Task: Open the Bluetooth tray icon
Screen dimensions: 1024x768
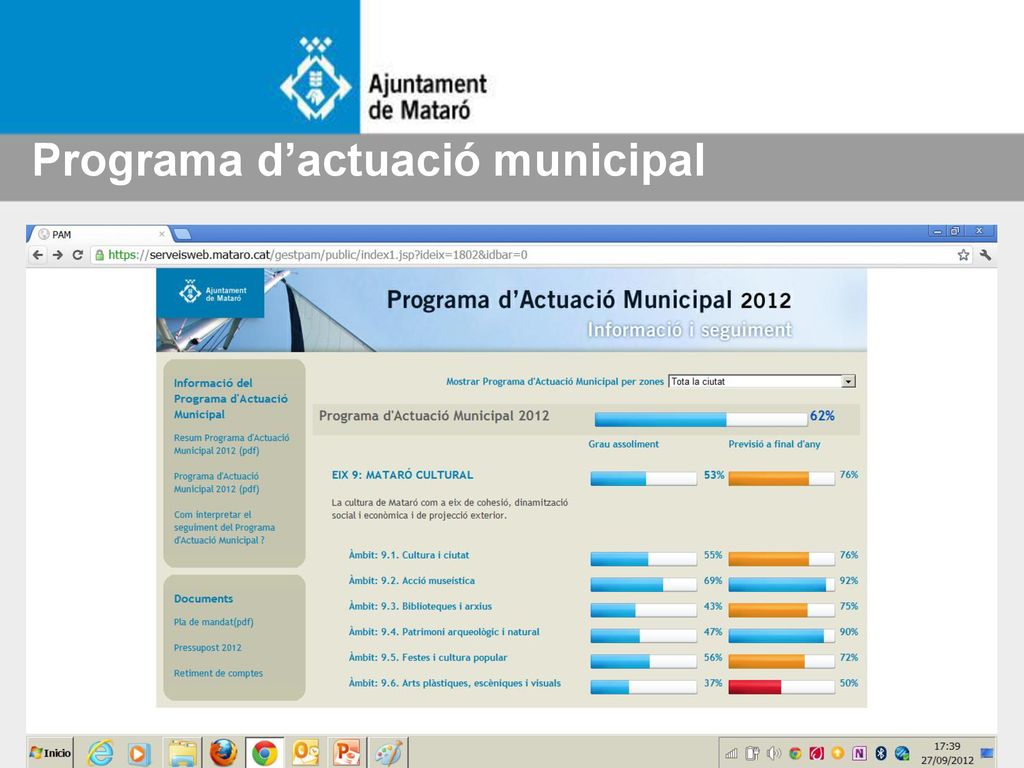Action: [x=880, y=754]
